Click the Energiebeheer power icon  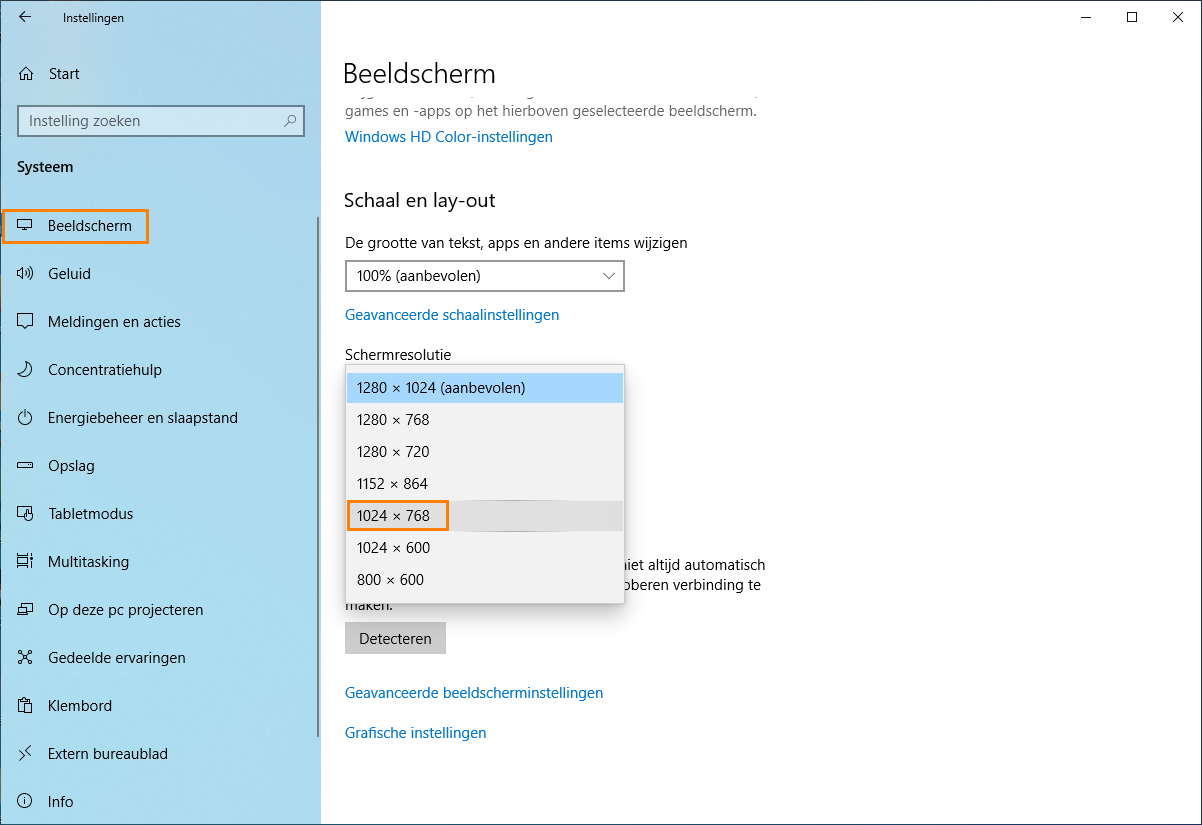[x=26, y=418]
